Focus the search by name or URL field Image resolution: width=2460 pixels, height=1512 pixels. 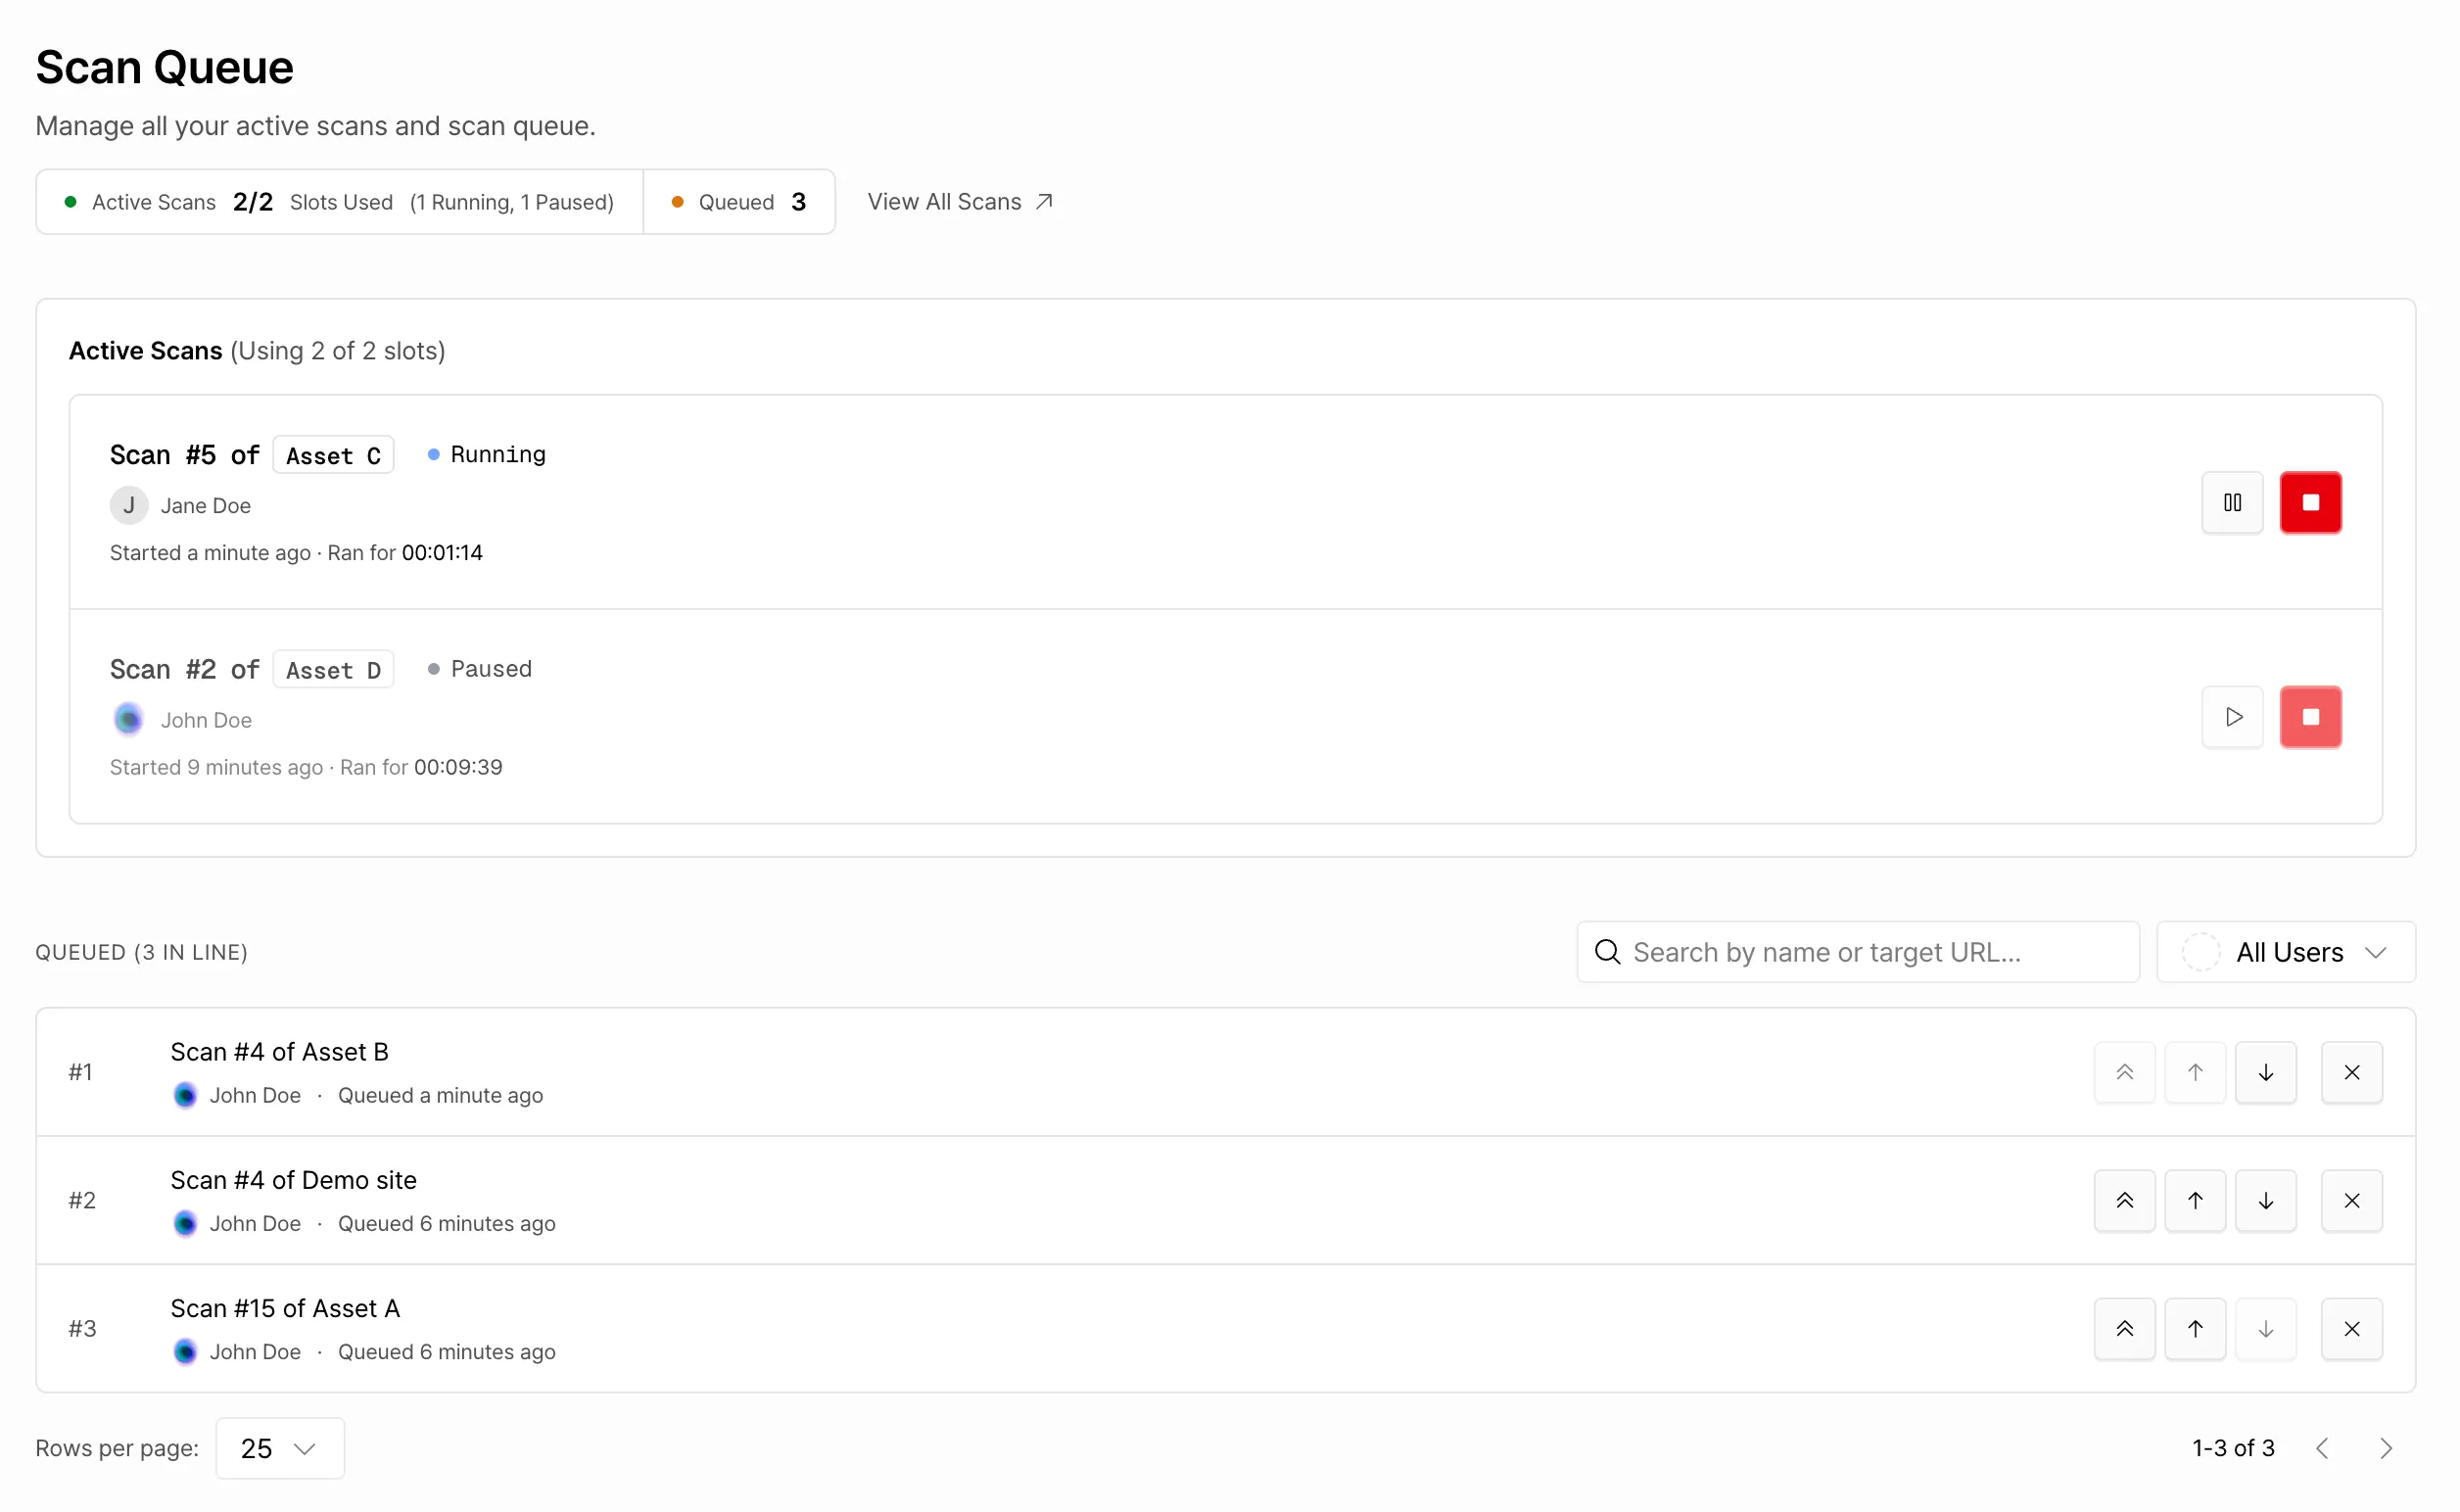pos(1858,952)
